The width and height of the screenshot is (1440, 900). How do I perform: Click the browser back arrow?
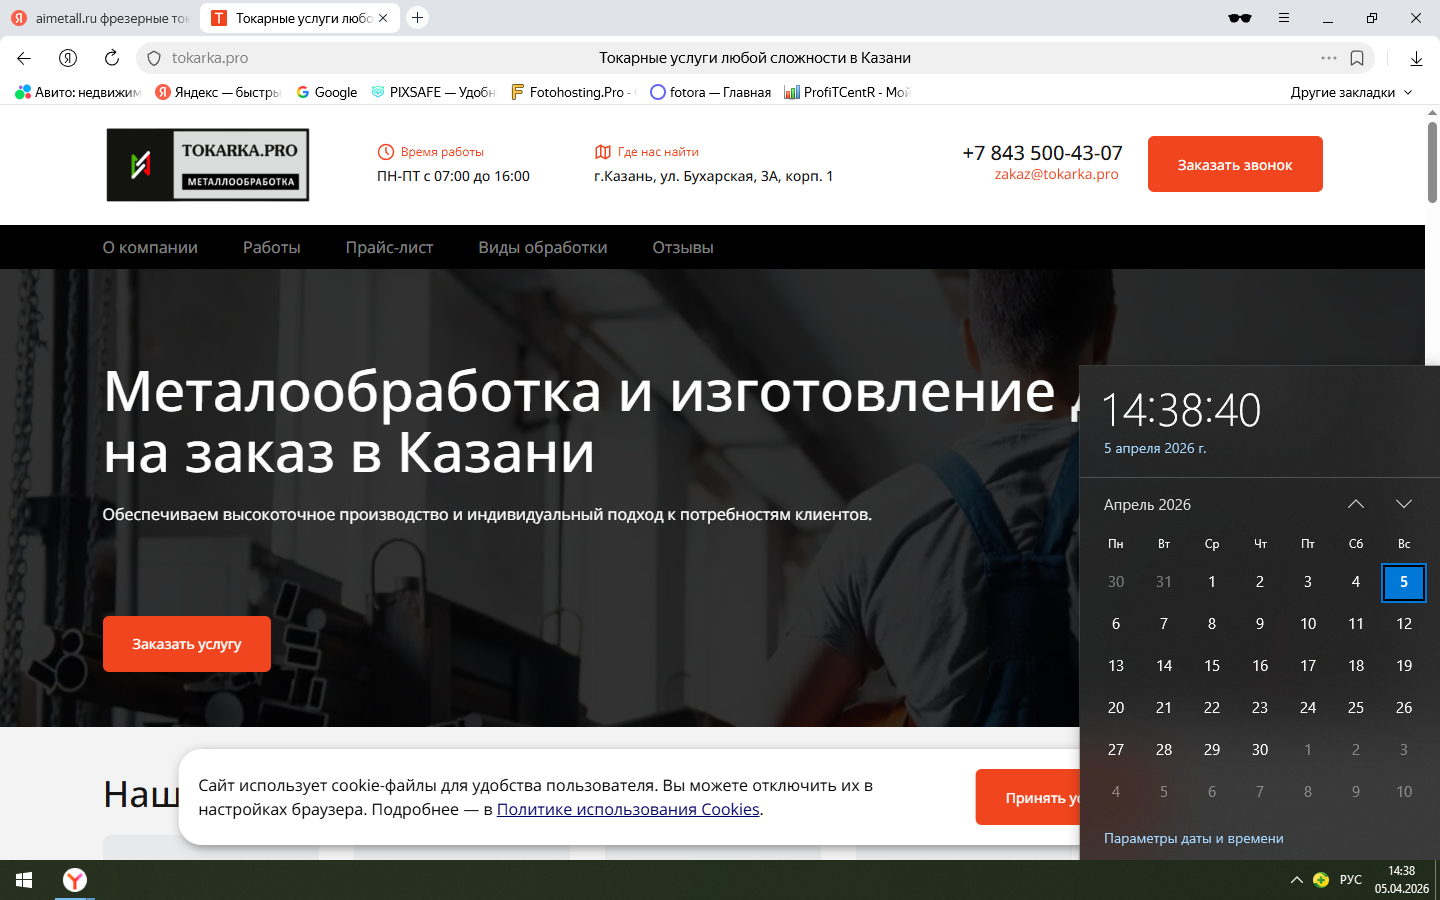(24, 58)
